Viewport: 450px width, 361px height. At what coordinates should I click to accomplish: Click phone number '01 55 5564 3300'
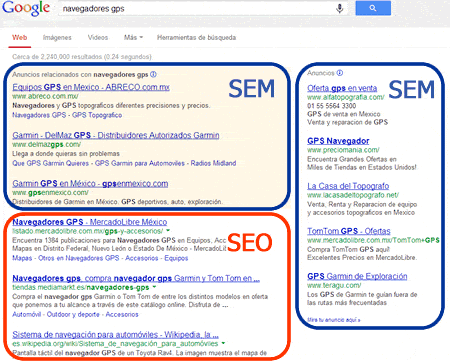pos(331,106)
